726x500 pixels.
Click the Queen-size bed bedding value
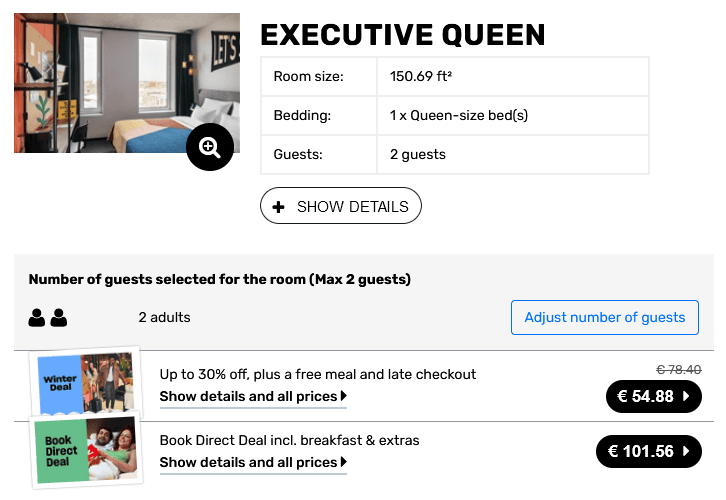click(459, 115)
